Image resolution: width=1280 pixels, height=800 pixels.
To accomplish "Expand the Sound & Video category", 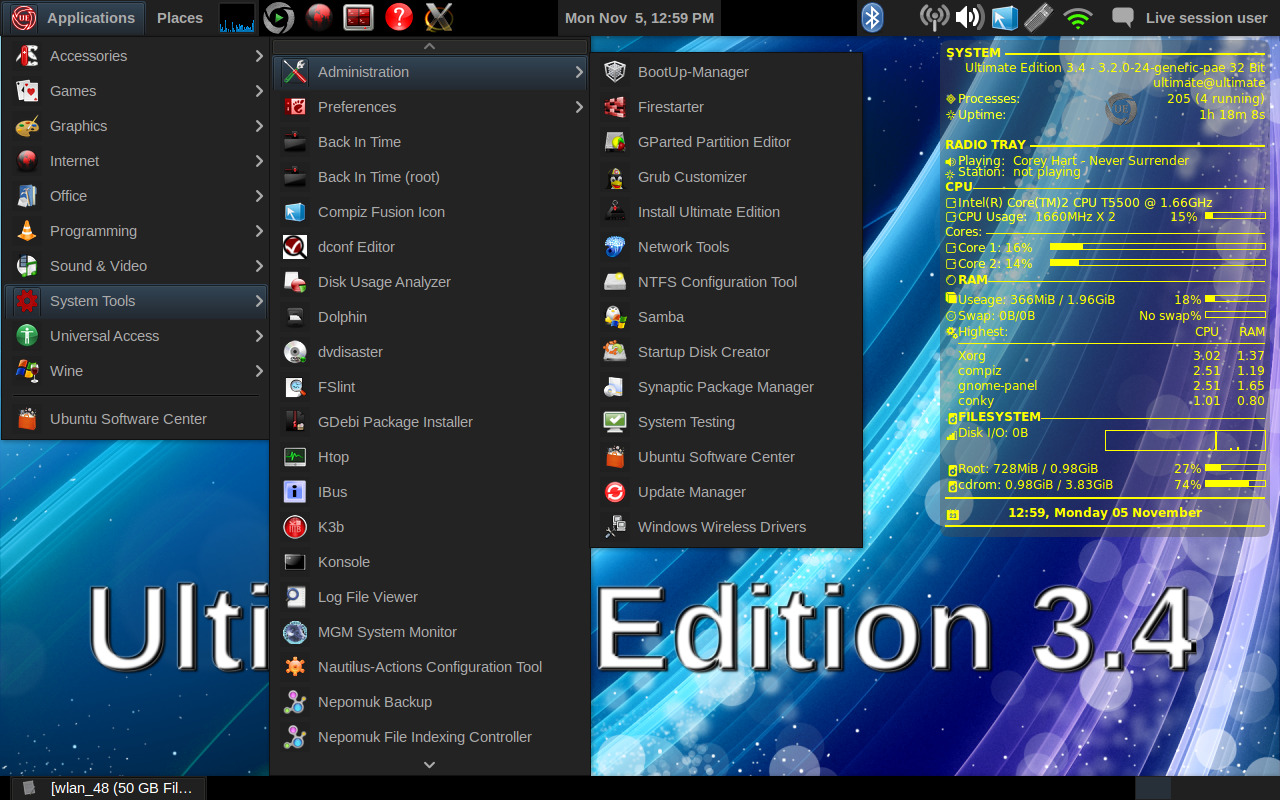I will [136, 266].
